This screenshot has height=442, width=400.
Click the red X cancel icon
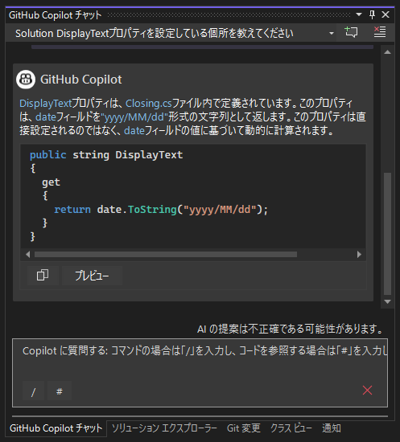pyautogui.click(x=367, y=390)
